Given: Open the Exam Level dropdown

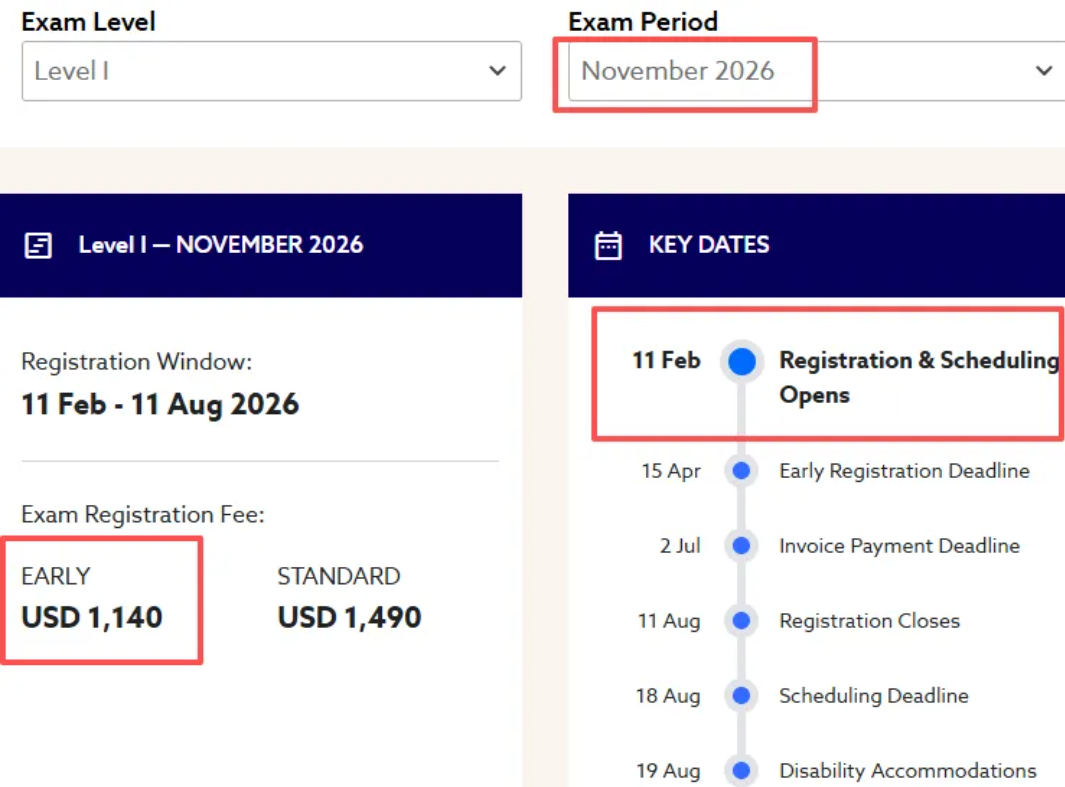Looking at the screenshot, I should click(271, 71).
